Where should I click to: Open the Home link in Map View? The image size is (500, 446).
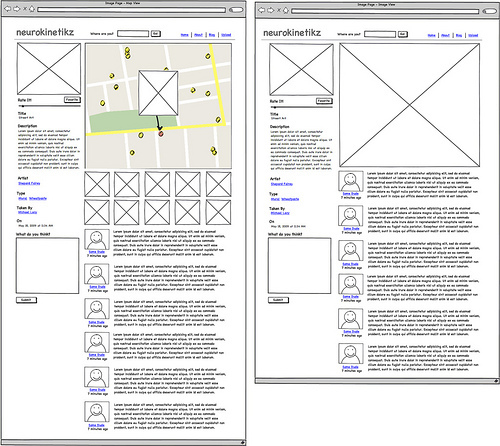[x=185, y=35]
